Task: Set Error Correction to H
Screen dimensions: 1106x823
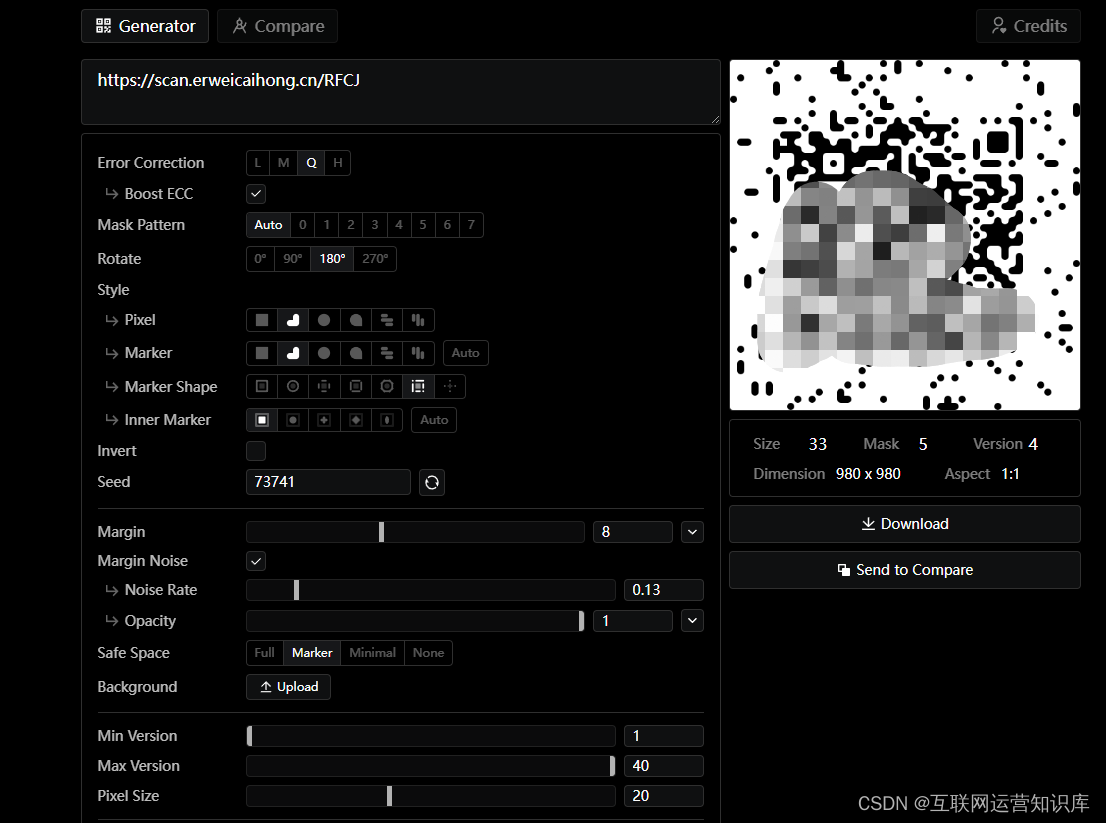Action: point(338,163)
